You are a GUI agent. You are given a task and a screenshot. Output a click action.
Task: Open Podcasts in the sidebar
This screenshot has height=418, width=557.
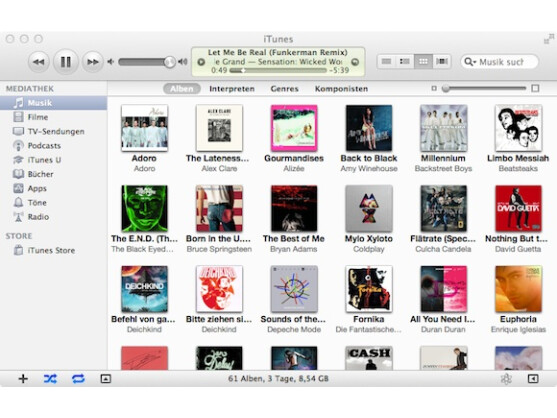[x=53, y=146]
